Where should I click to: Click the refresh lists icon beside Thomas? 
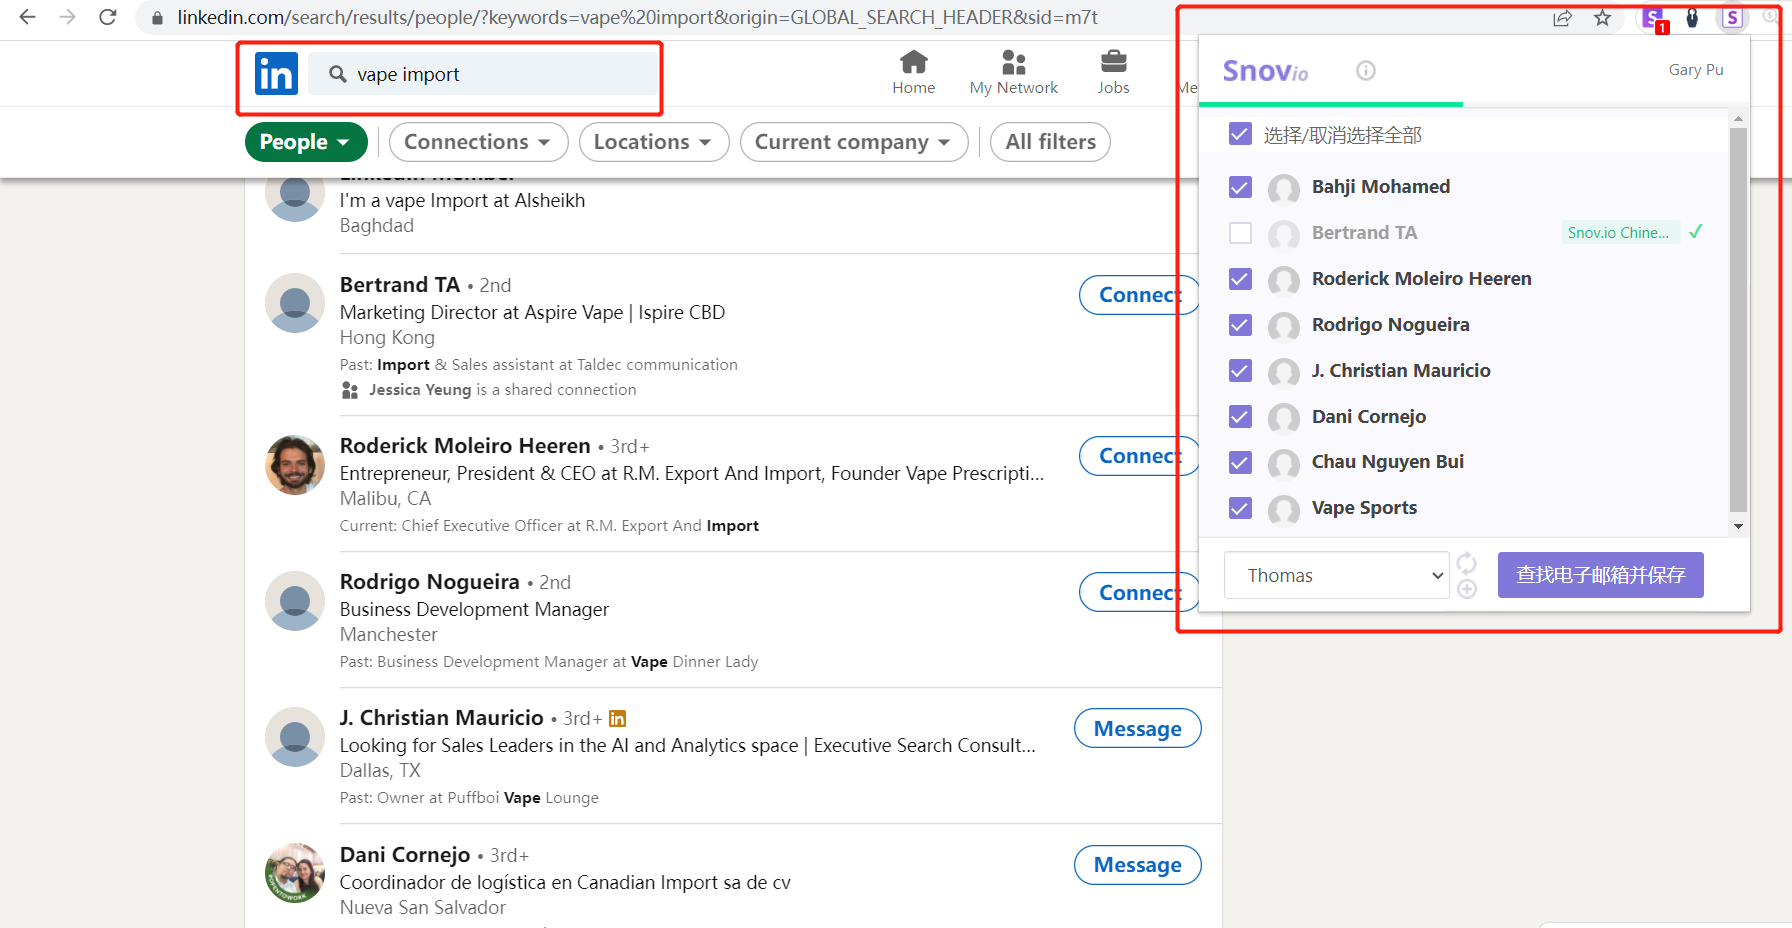1467,563
